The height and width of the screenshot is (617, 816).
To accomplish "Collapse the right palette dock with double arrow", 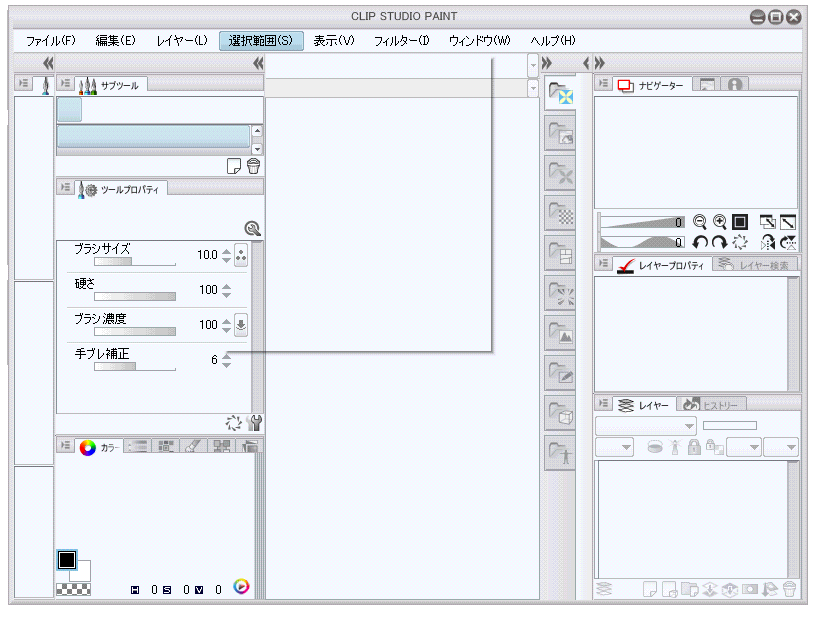I will pos(600,62).
